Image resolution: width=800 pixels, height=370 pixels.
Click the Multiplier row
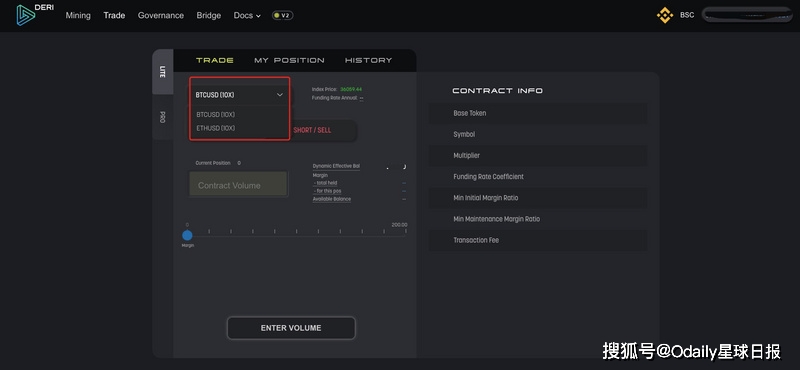[x=538, y=156]
